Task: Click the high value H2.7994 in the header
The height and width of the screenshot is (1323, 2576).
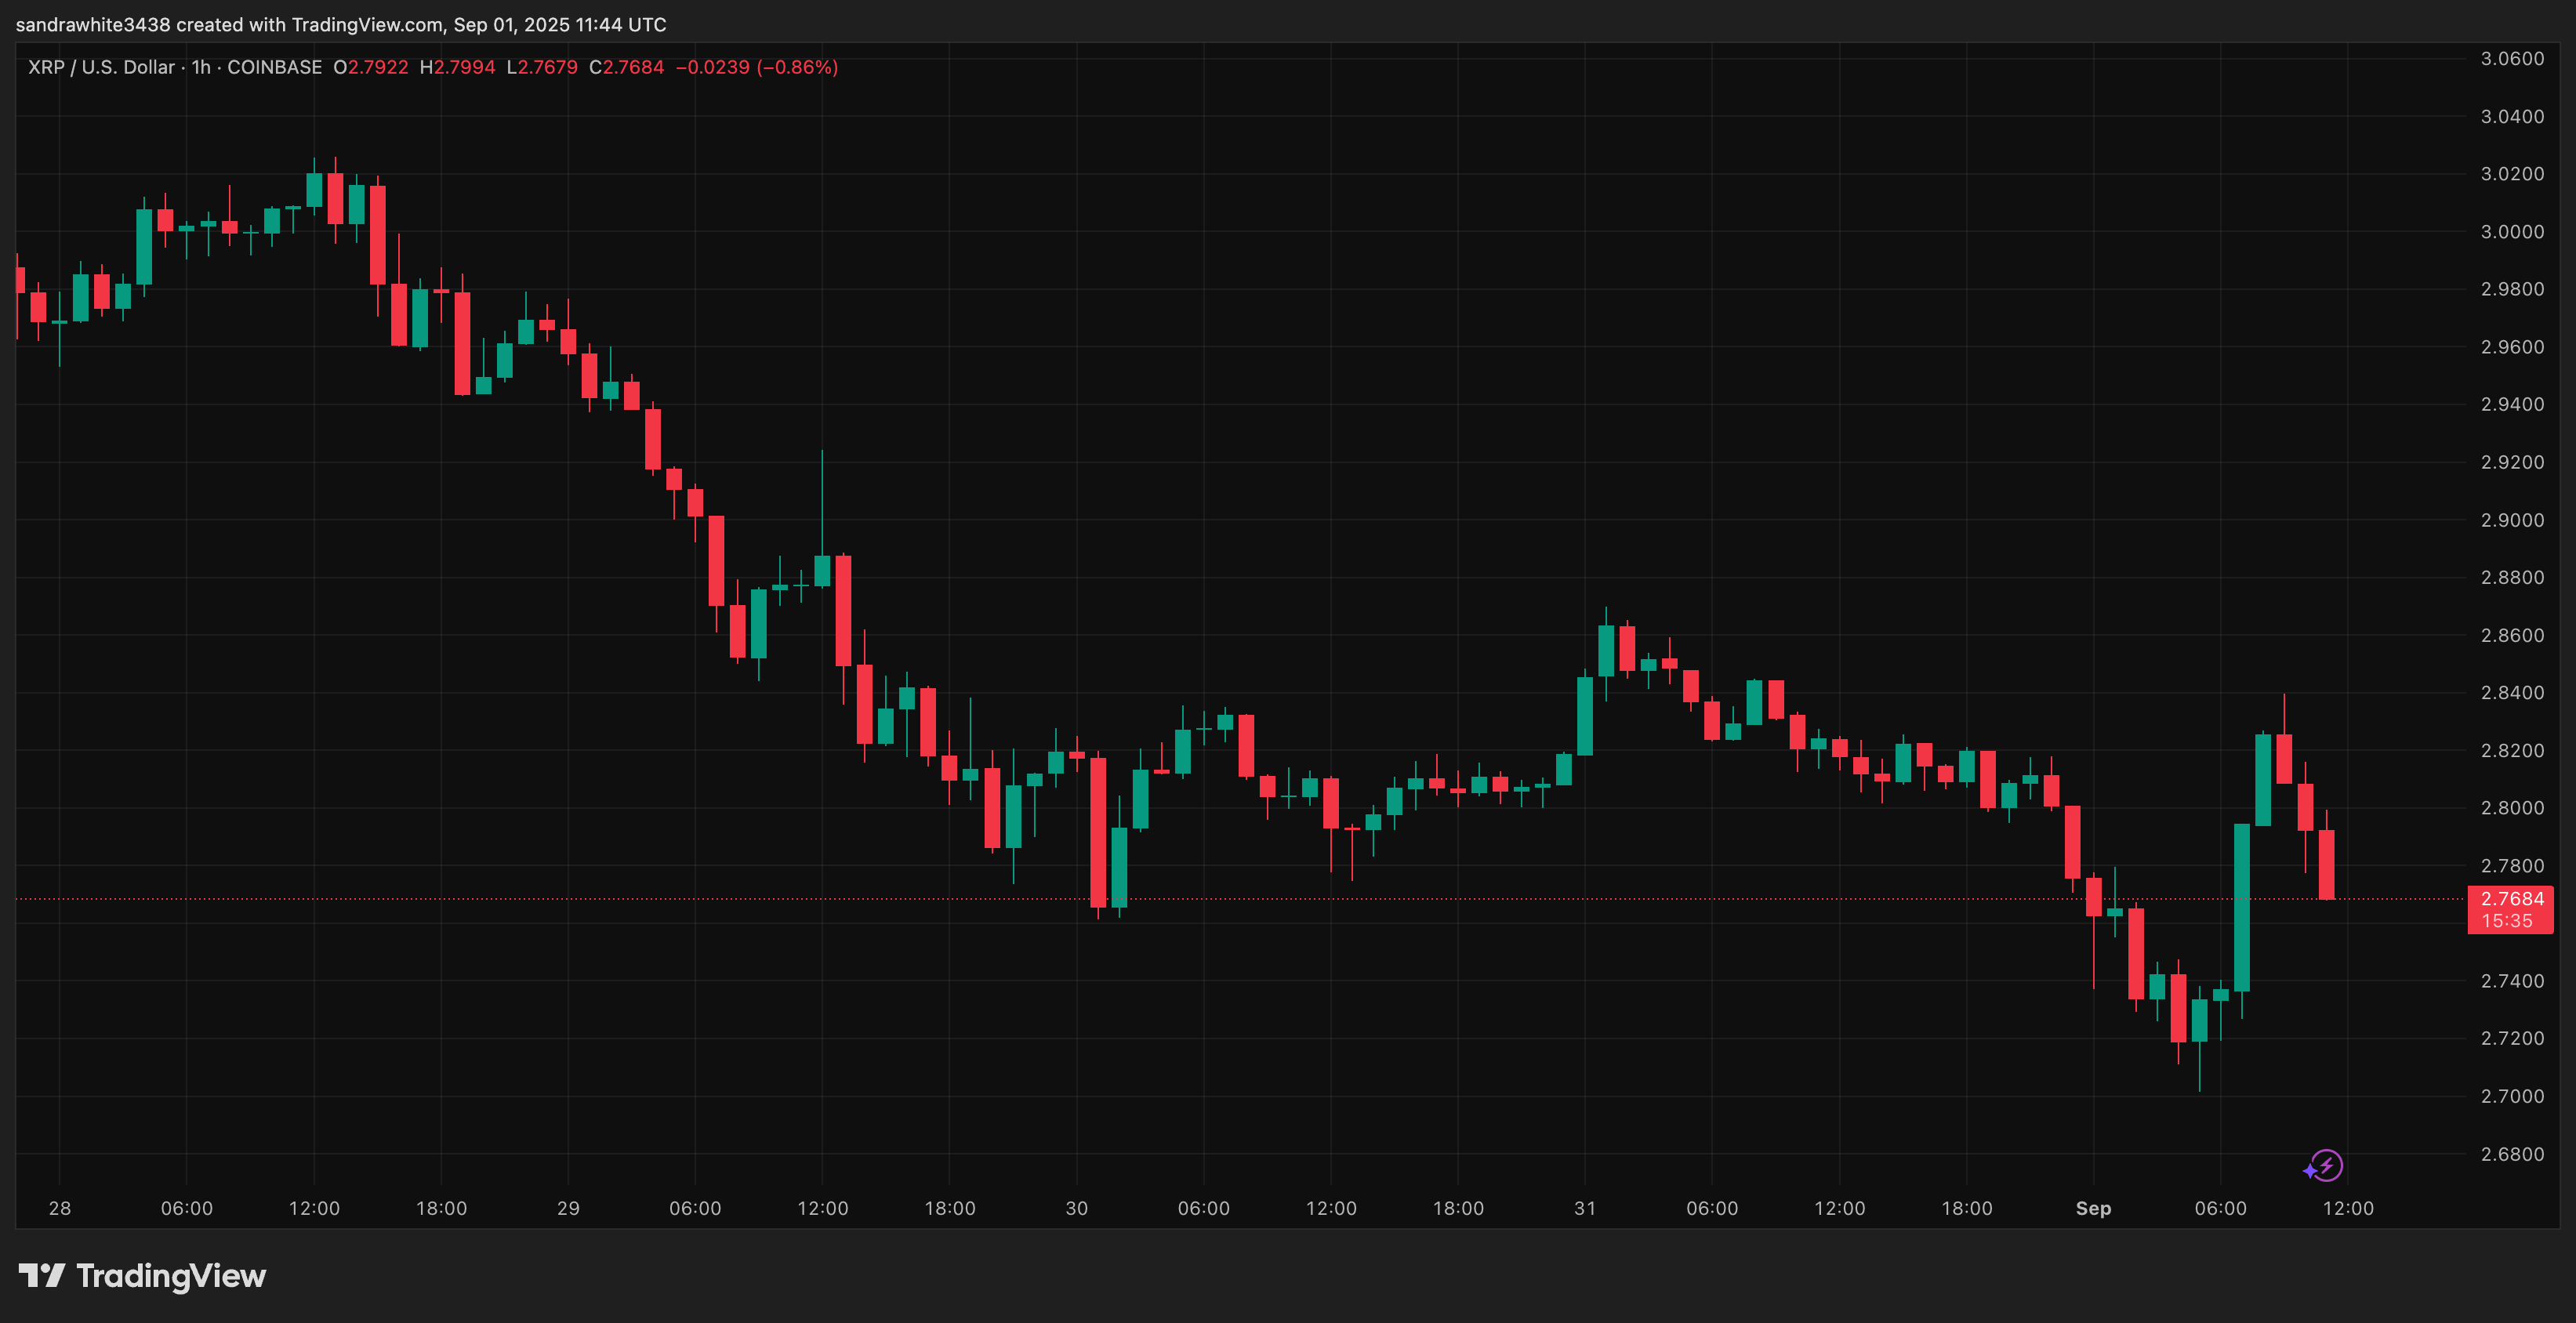Action: (x=457, y=67)
